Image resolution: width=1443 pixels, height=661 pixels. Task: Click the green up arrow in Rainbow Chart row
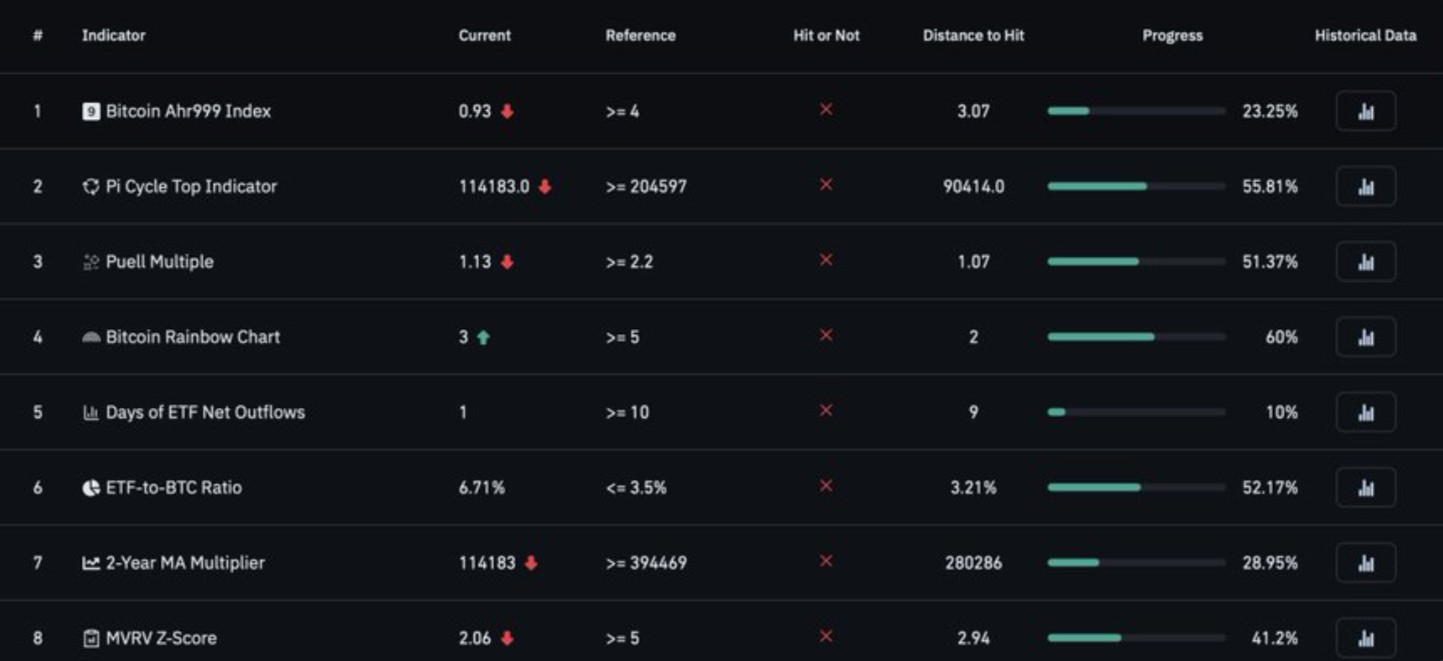(x=483, y=338)
